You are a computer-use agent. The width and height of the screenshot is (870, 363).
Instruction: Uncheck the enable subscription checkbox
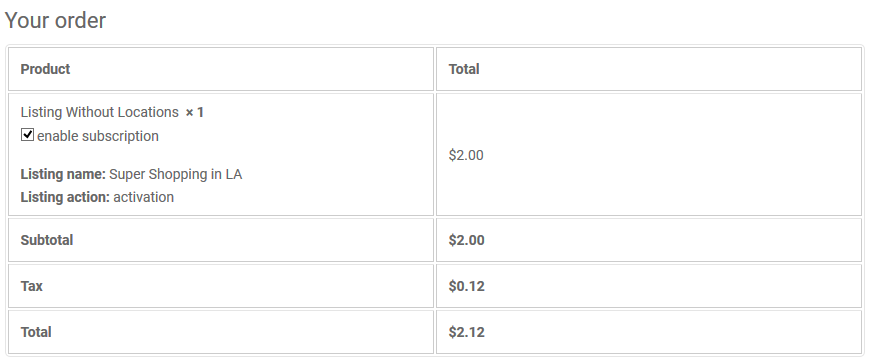[x=27, y=135]
